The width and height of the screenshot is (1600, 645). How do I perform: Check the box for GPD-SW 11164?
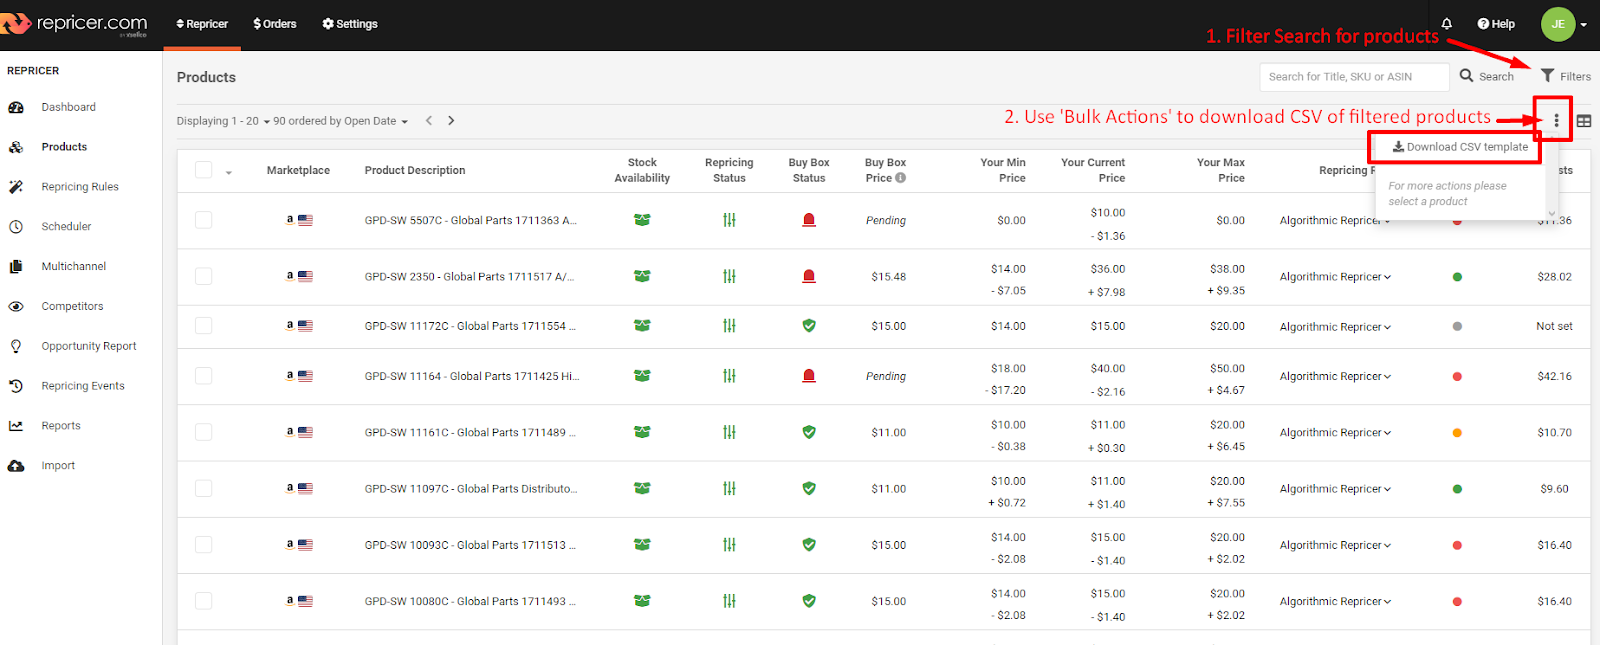(x=204, y=376)
